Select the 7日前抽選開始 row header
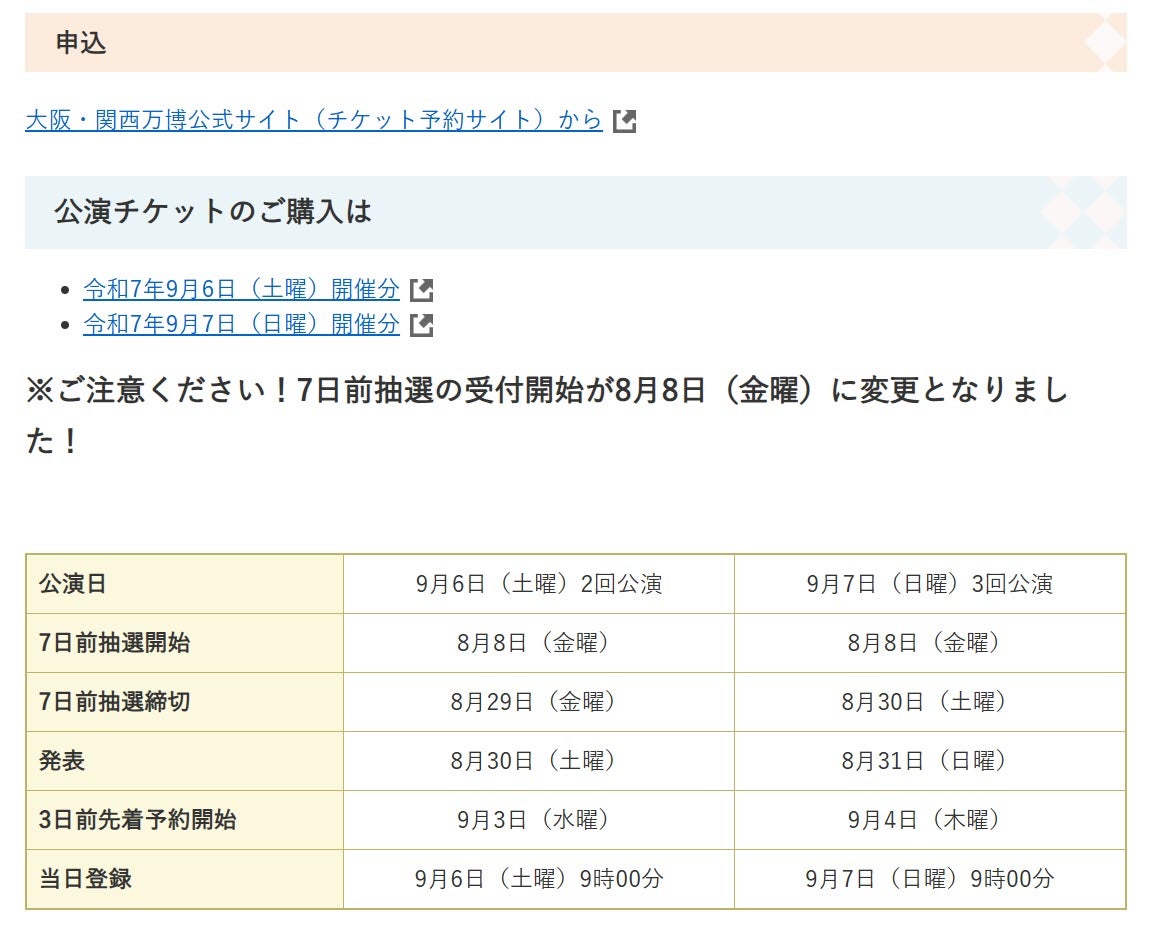This screenshot has height=925, width=1157. point(184,643)
